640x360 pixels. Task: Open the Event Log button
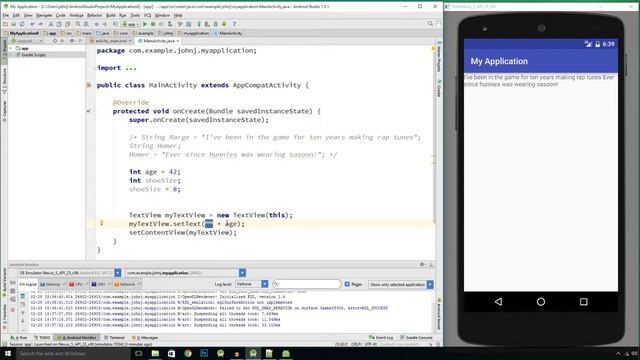381,338
